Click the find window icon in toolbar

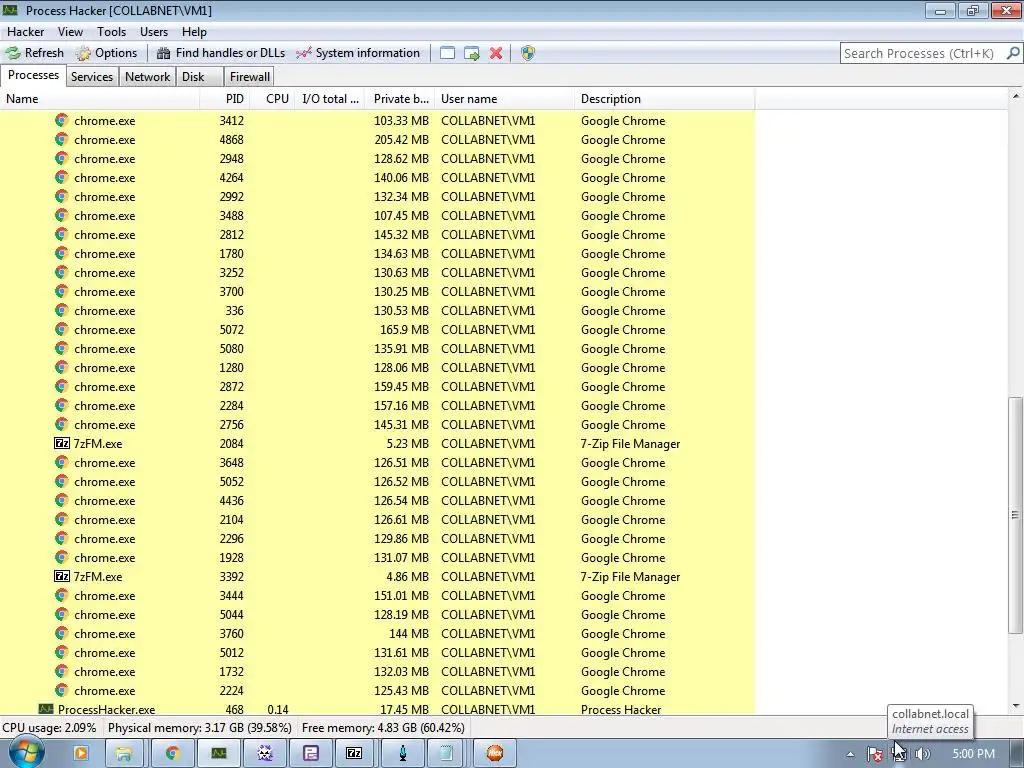[x=447, y=53]
